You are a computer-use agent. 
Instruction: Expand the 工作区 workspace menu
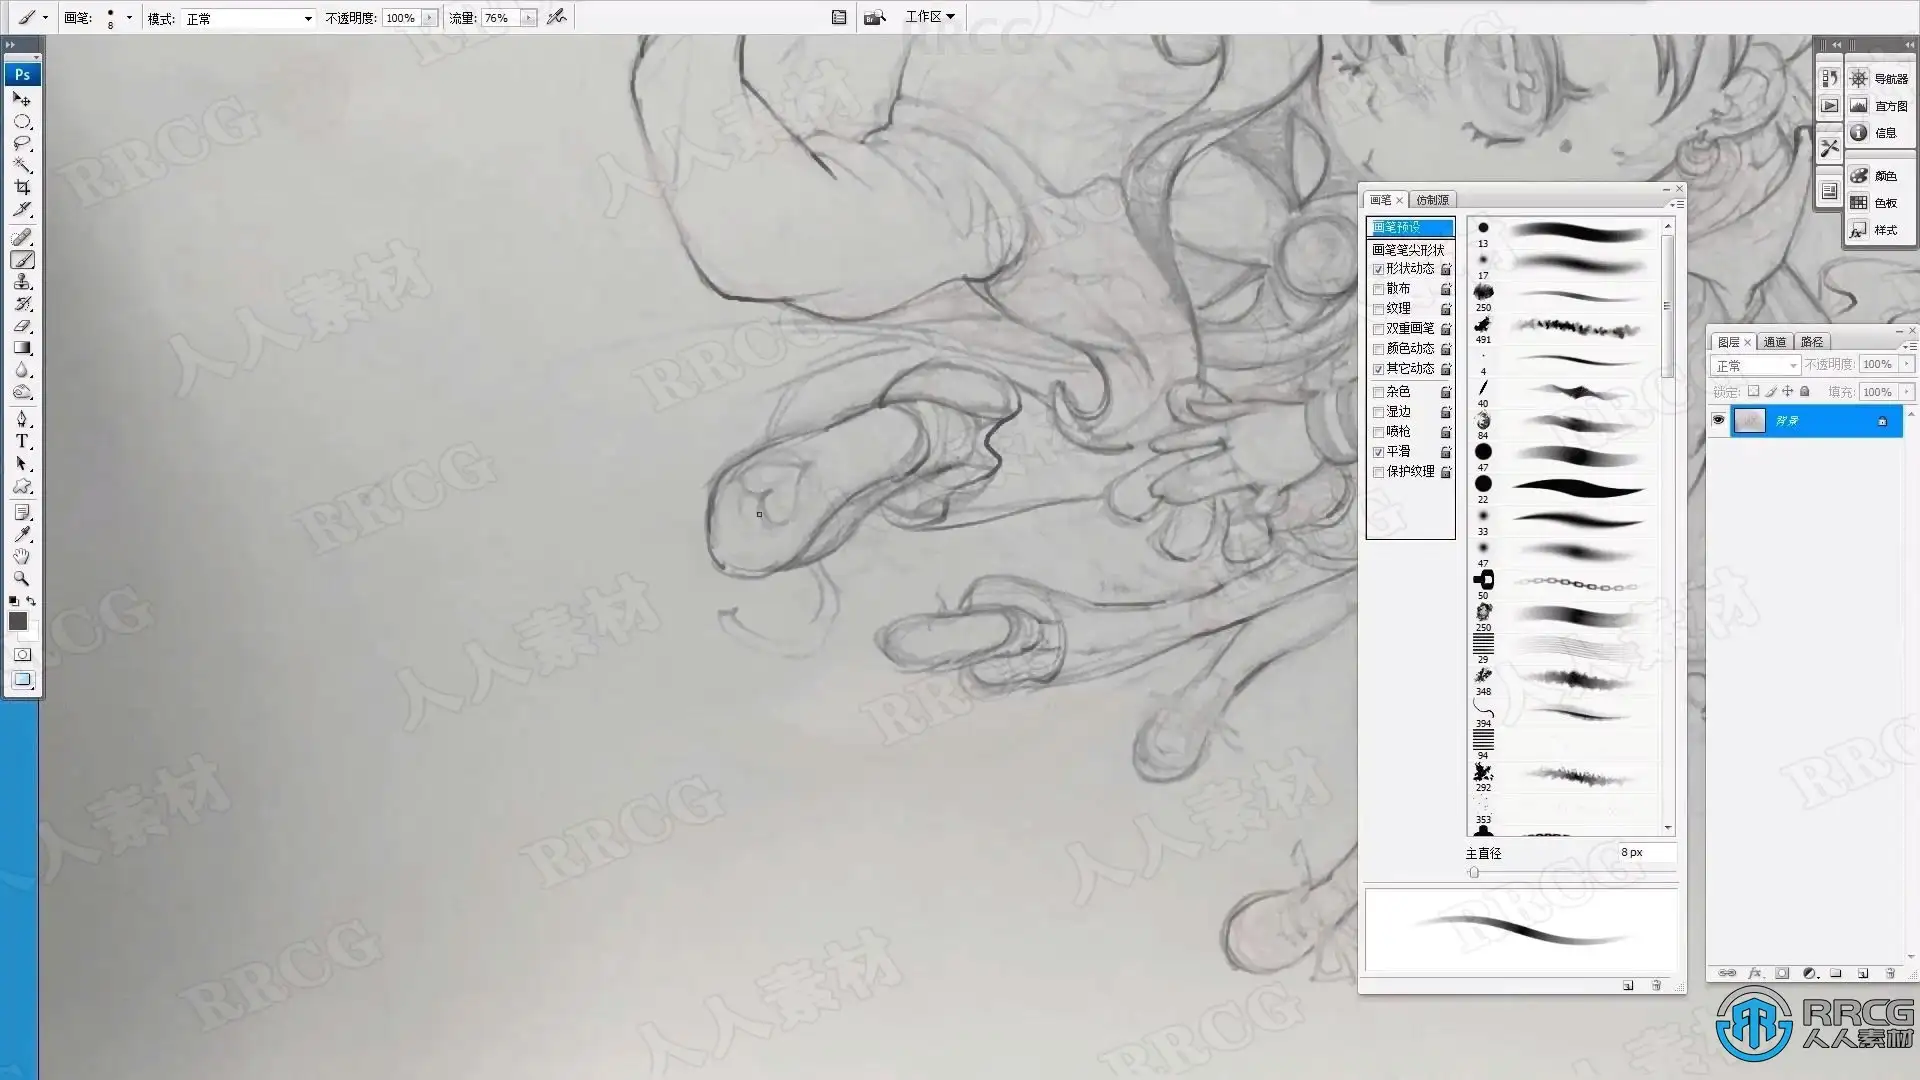930,17
